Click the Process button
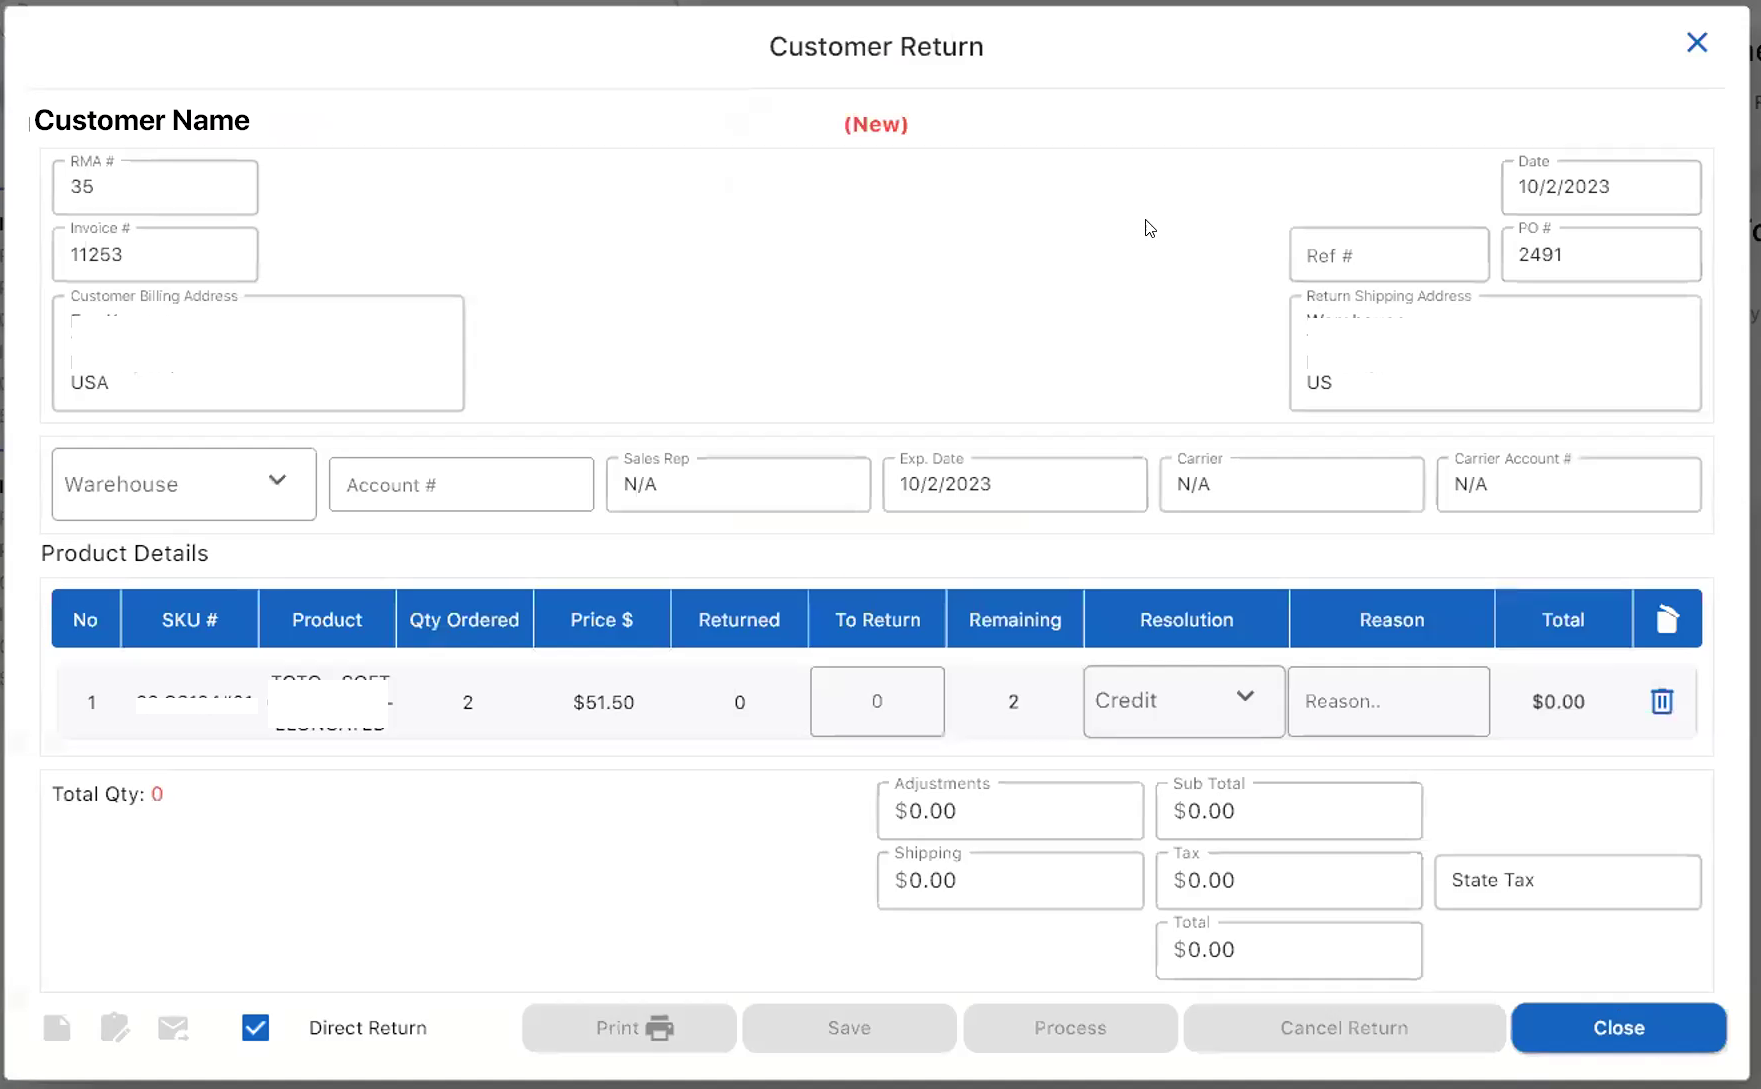The image size is (1761, 1089). [x=1070, y=1028]
